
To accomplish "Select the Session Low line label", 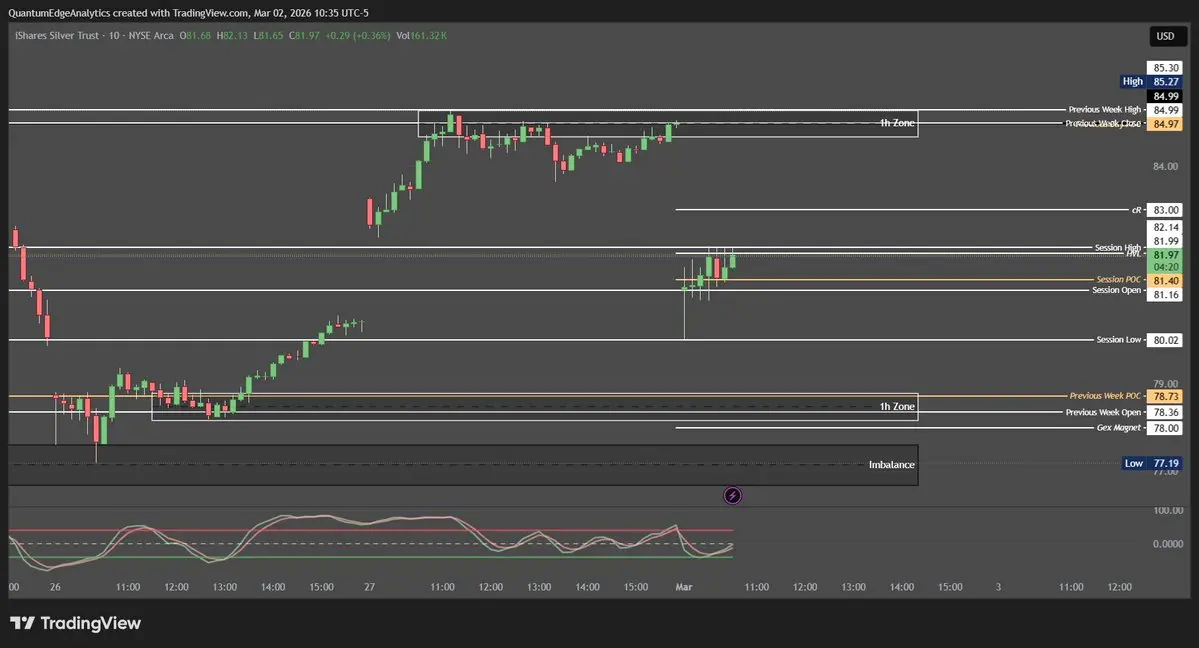I will 1119,340.
